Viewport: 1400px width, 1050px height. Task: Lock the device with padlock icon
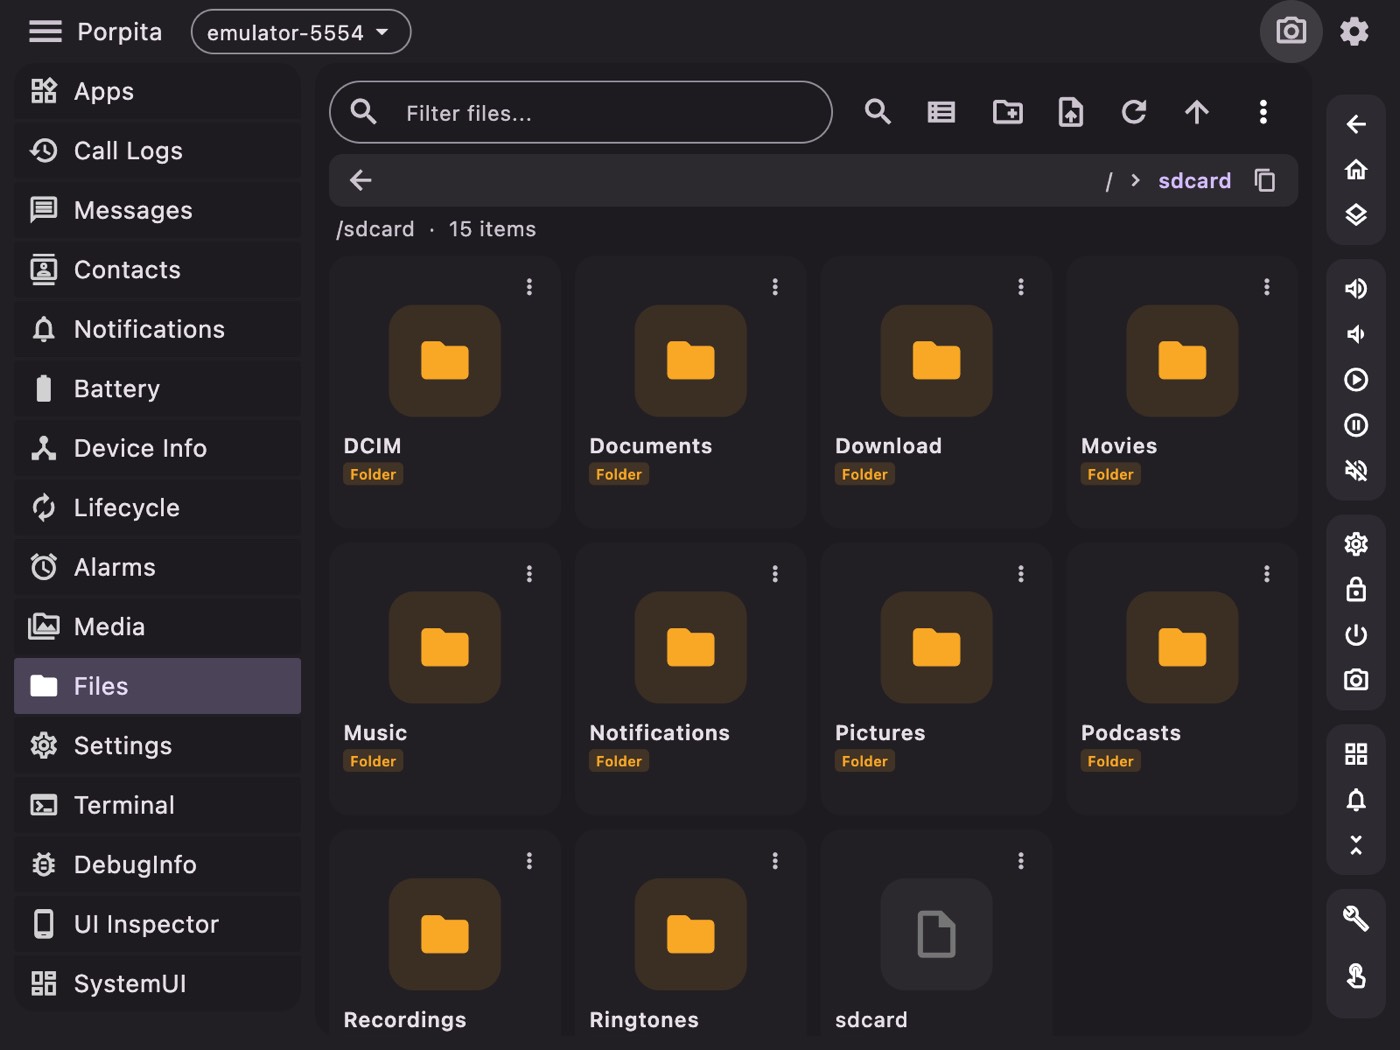(1356, 589)
